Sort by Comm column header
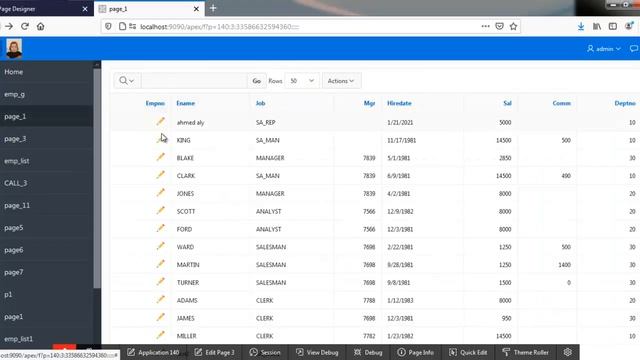This screenshot has height=360, width=640. click(x=562, y=103)
